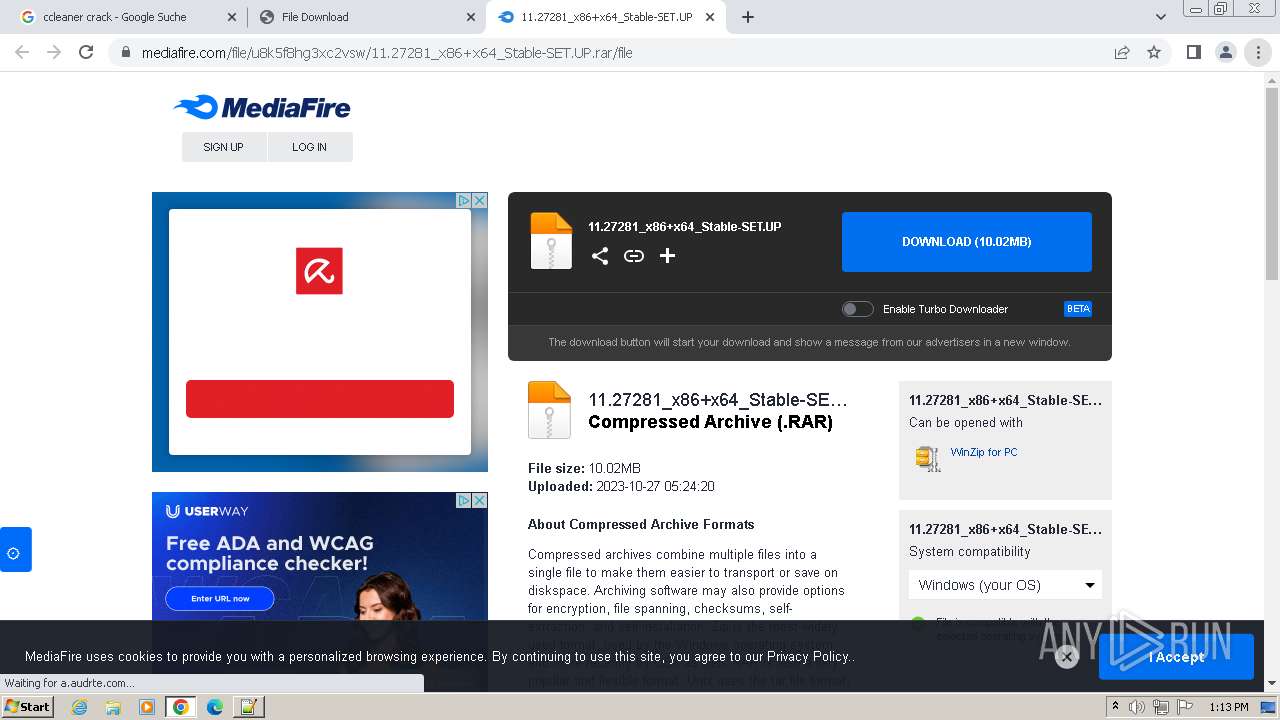Accept cookies with I Accept button

tap(1176, 657)
